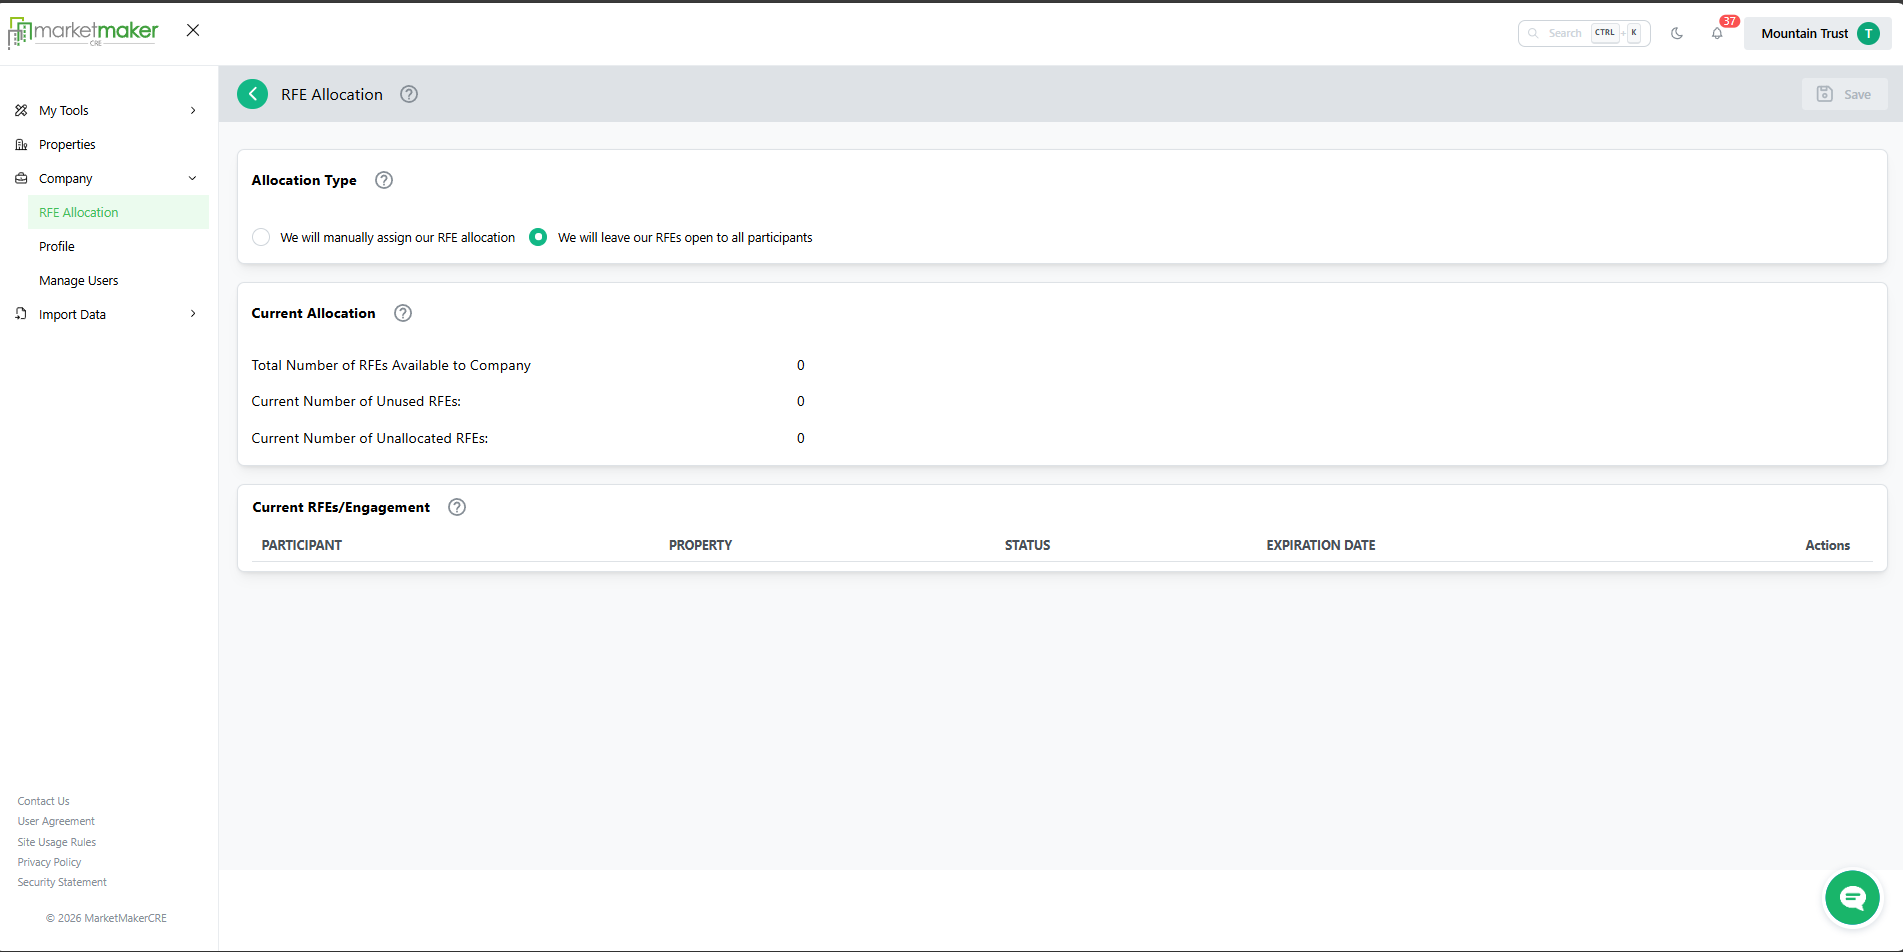Image resolution: width=1903 pixels, height=952 pixels.
Task: Go to Manage Users page
Action: pyautogui.click(x=78, y=280)
